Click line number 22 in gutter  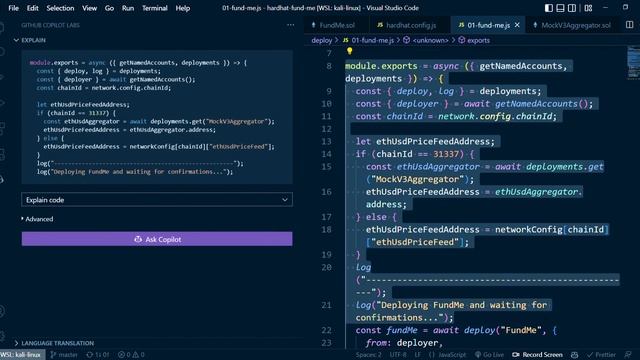[x=327, y=330]
